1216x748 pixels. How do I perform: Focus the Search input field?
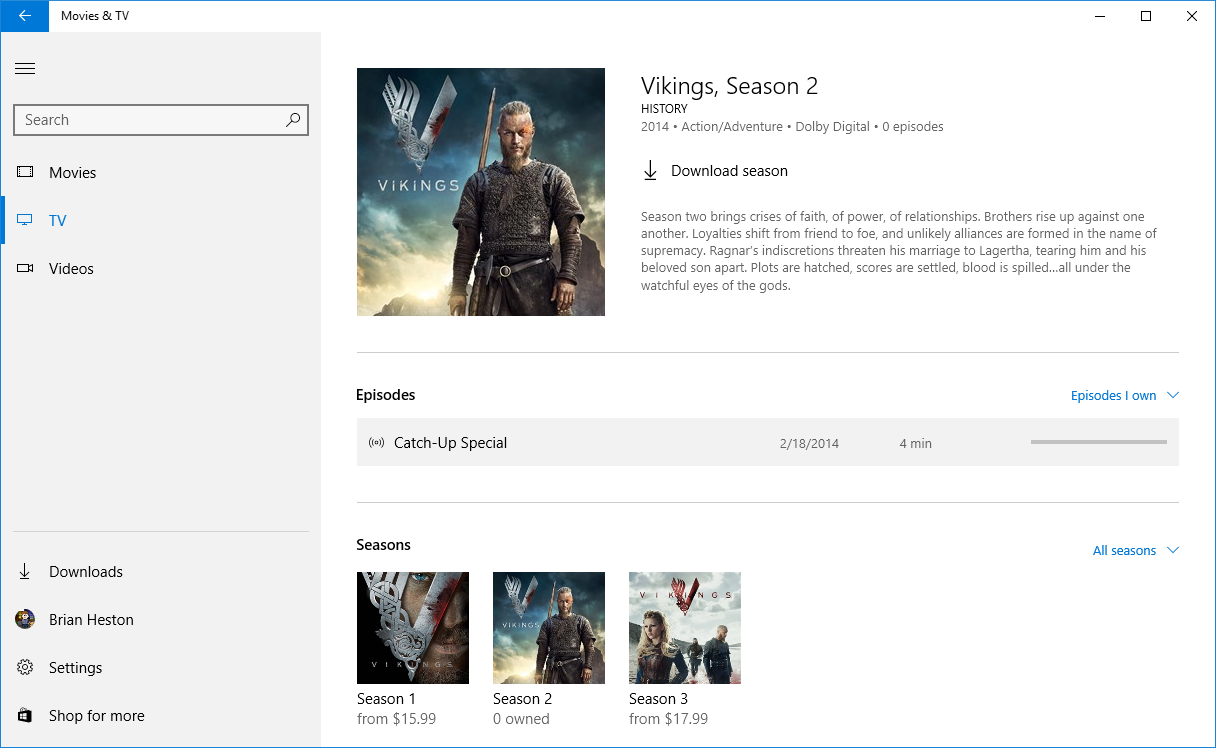(x=161, y=120)
